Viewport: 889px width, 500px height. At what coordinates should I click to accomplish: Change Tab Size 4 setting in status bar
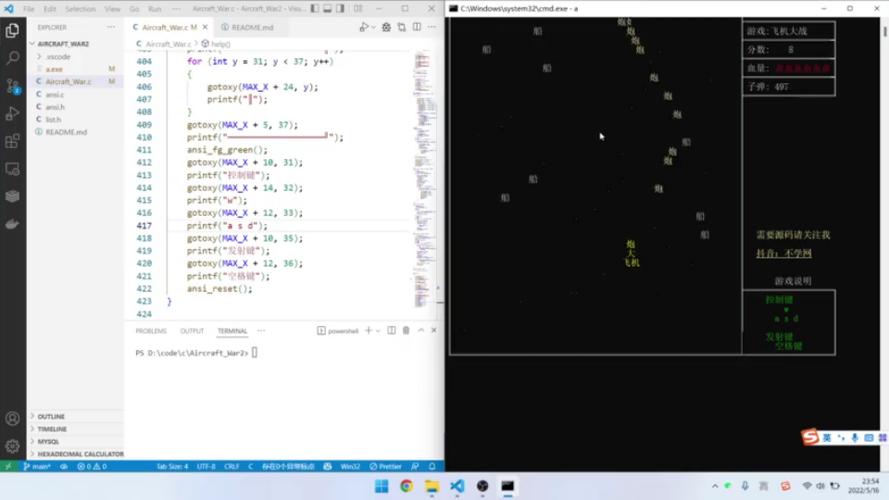172,467
